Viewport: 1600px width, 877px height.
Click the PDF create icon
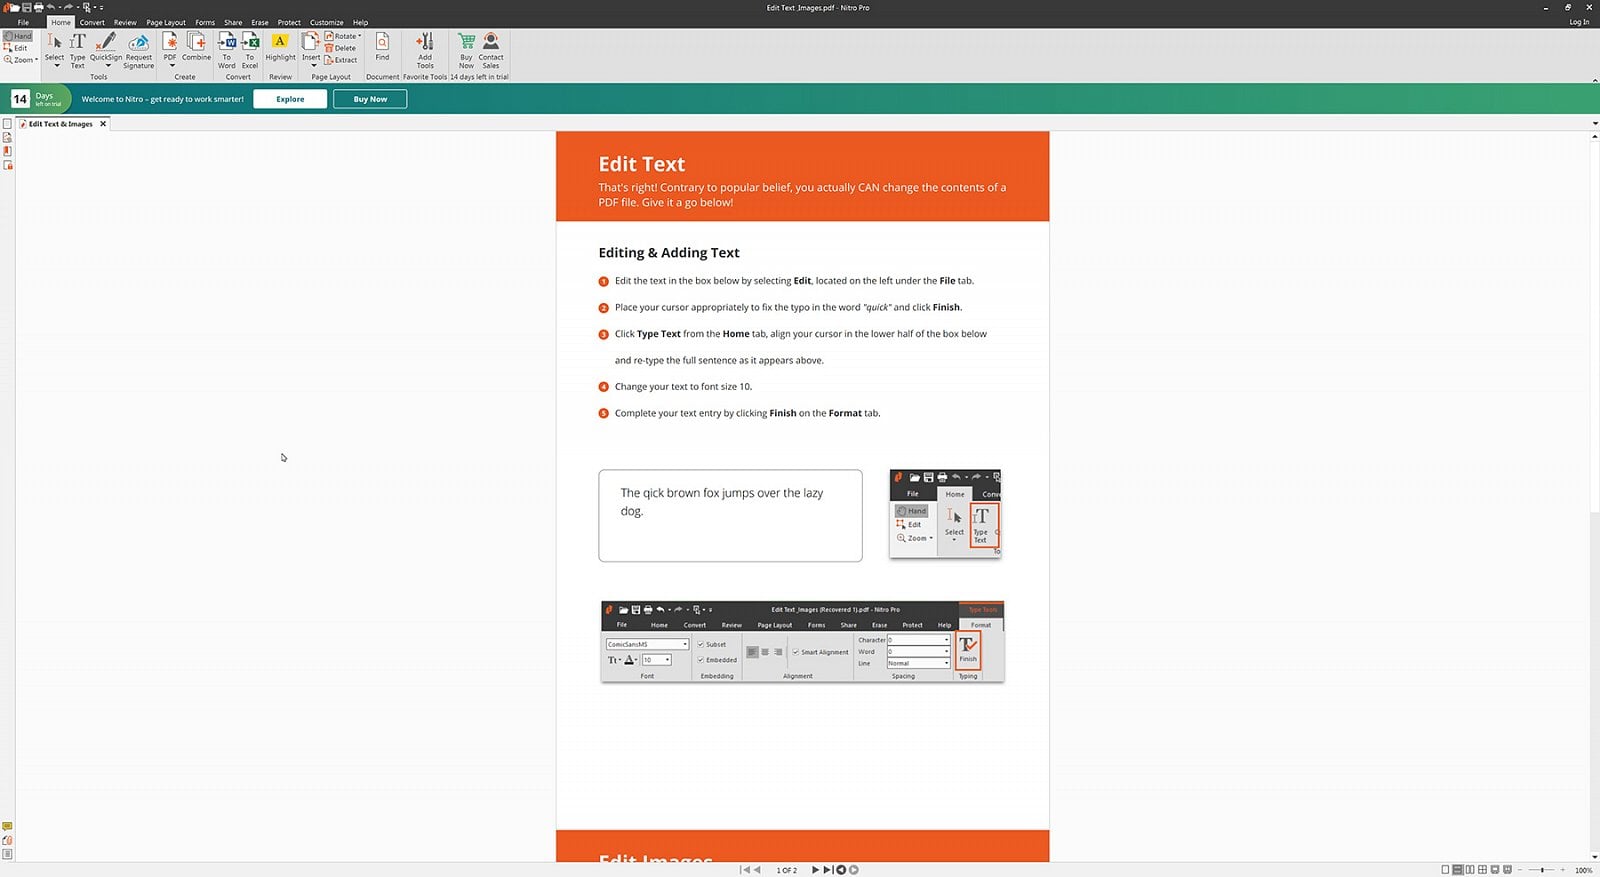170,42
